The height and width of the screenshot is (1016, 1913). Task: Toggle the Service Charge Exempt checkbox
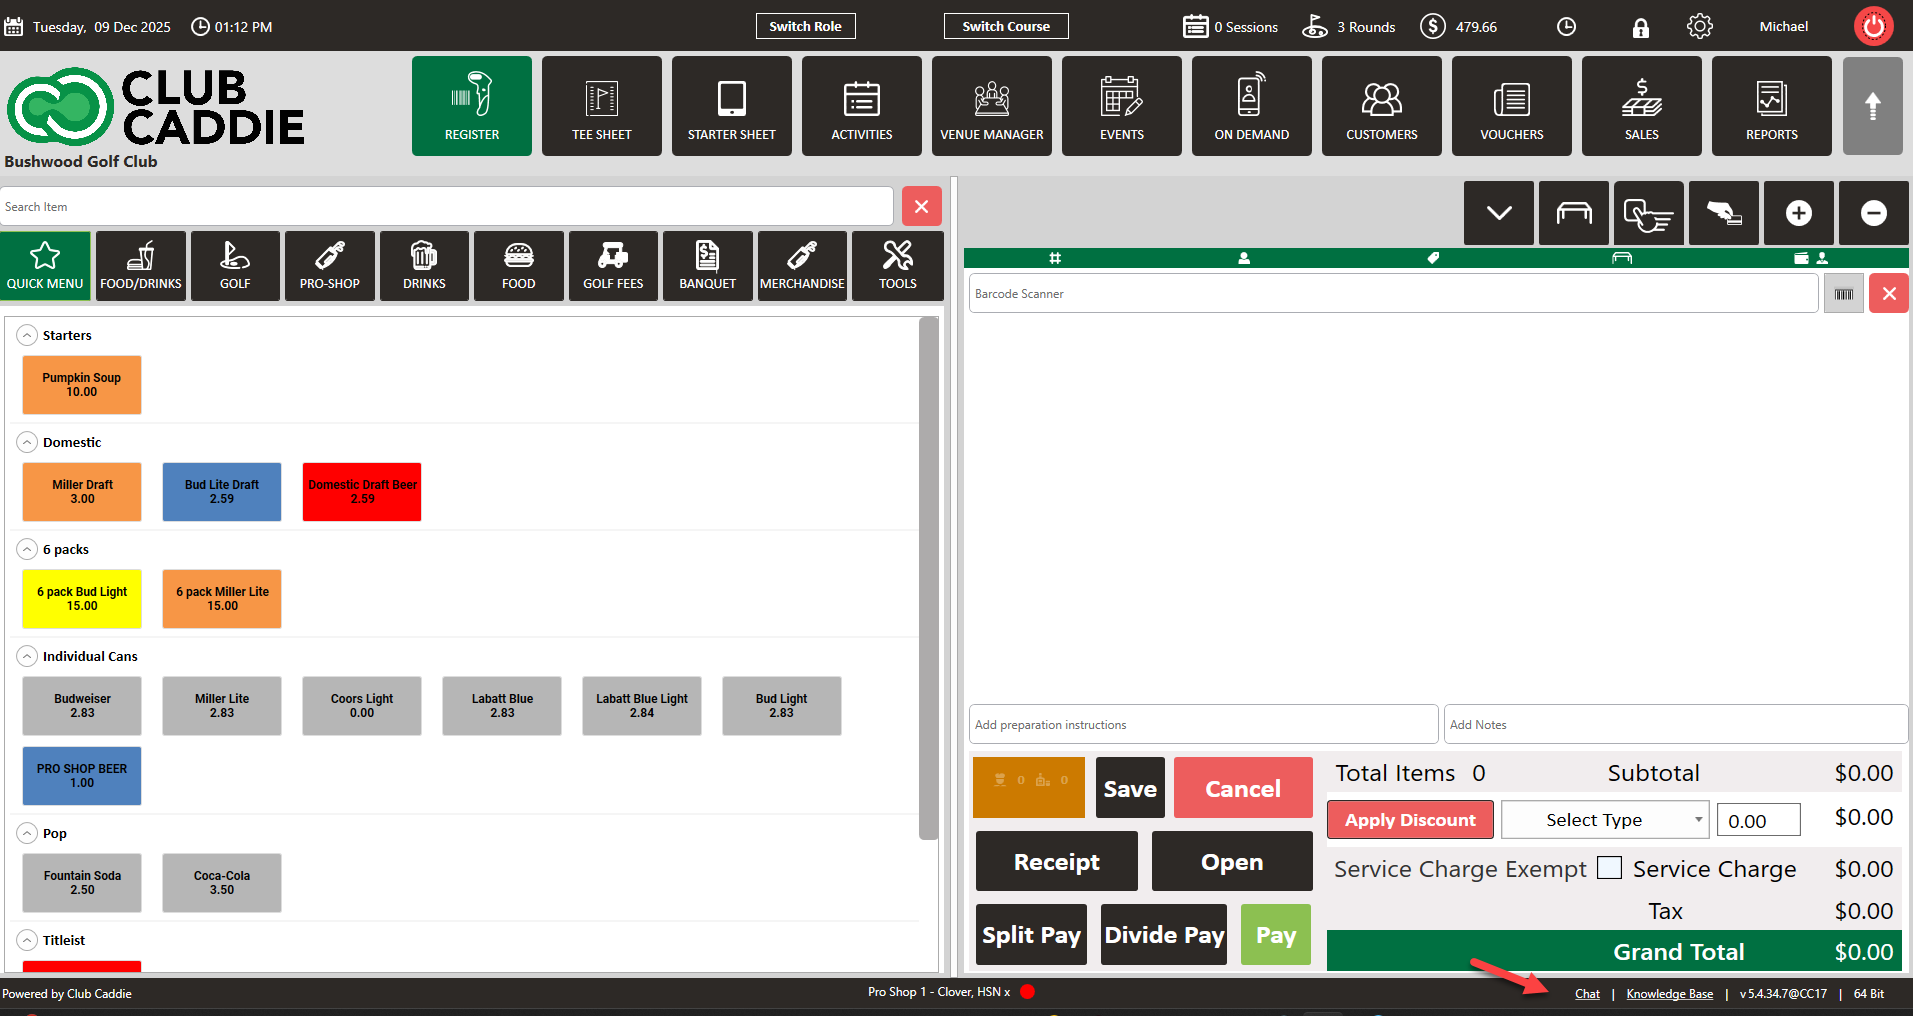1609,868
